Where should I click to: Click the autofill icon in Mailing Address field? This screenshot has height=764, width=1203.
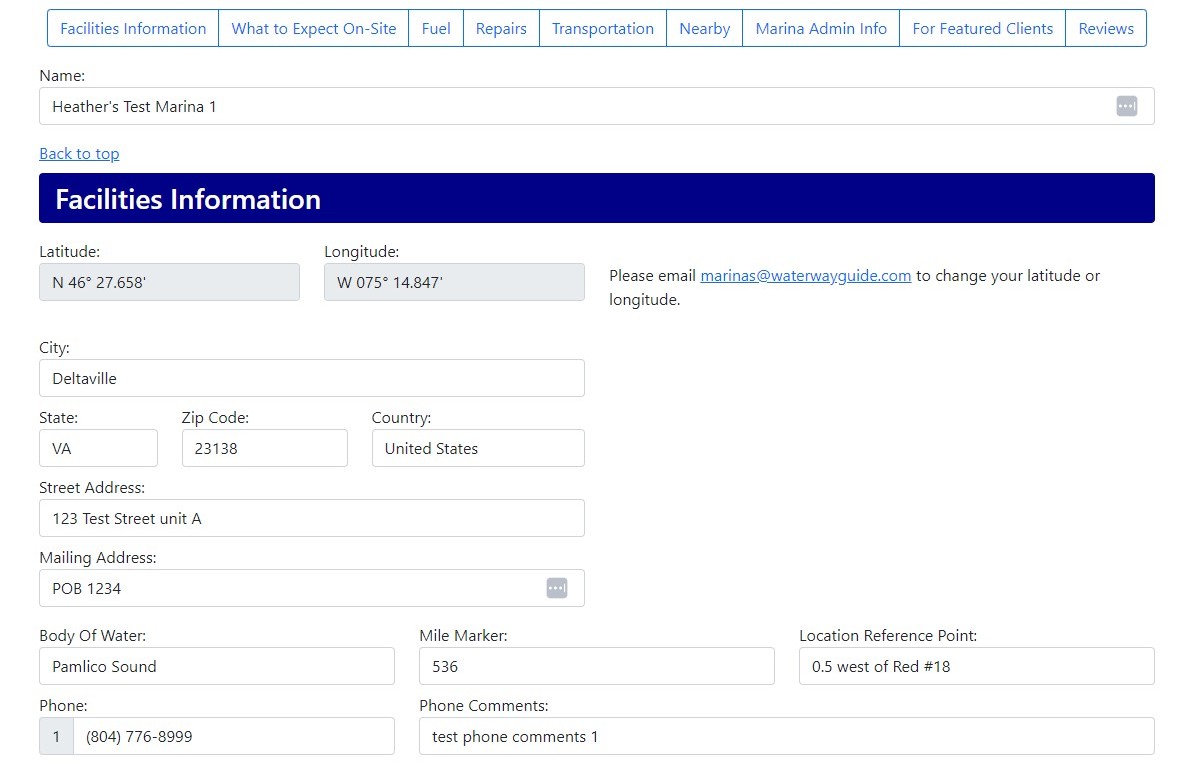coord(557,588)
